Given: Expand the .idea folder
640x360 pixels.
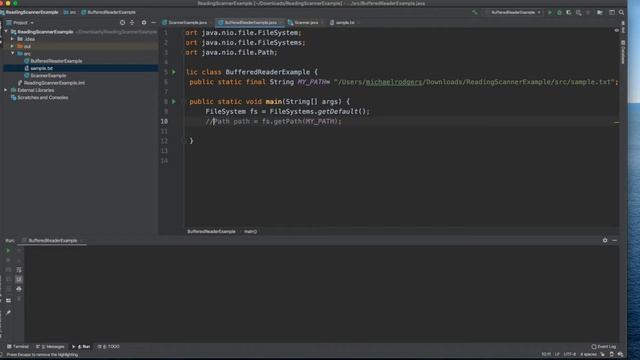Looking at the screenshot, I should point(12,39).
